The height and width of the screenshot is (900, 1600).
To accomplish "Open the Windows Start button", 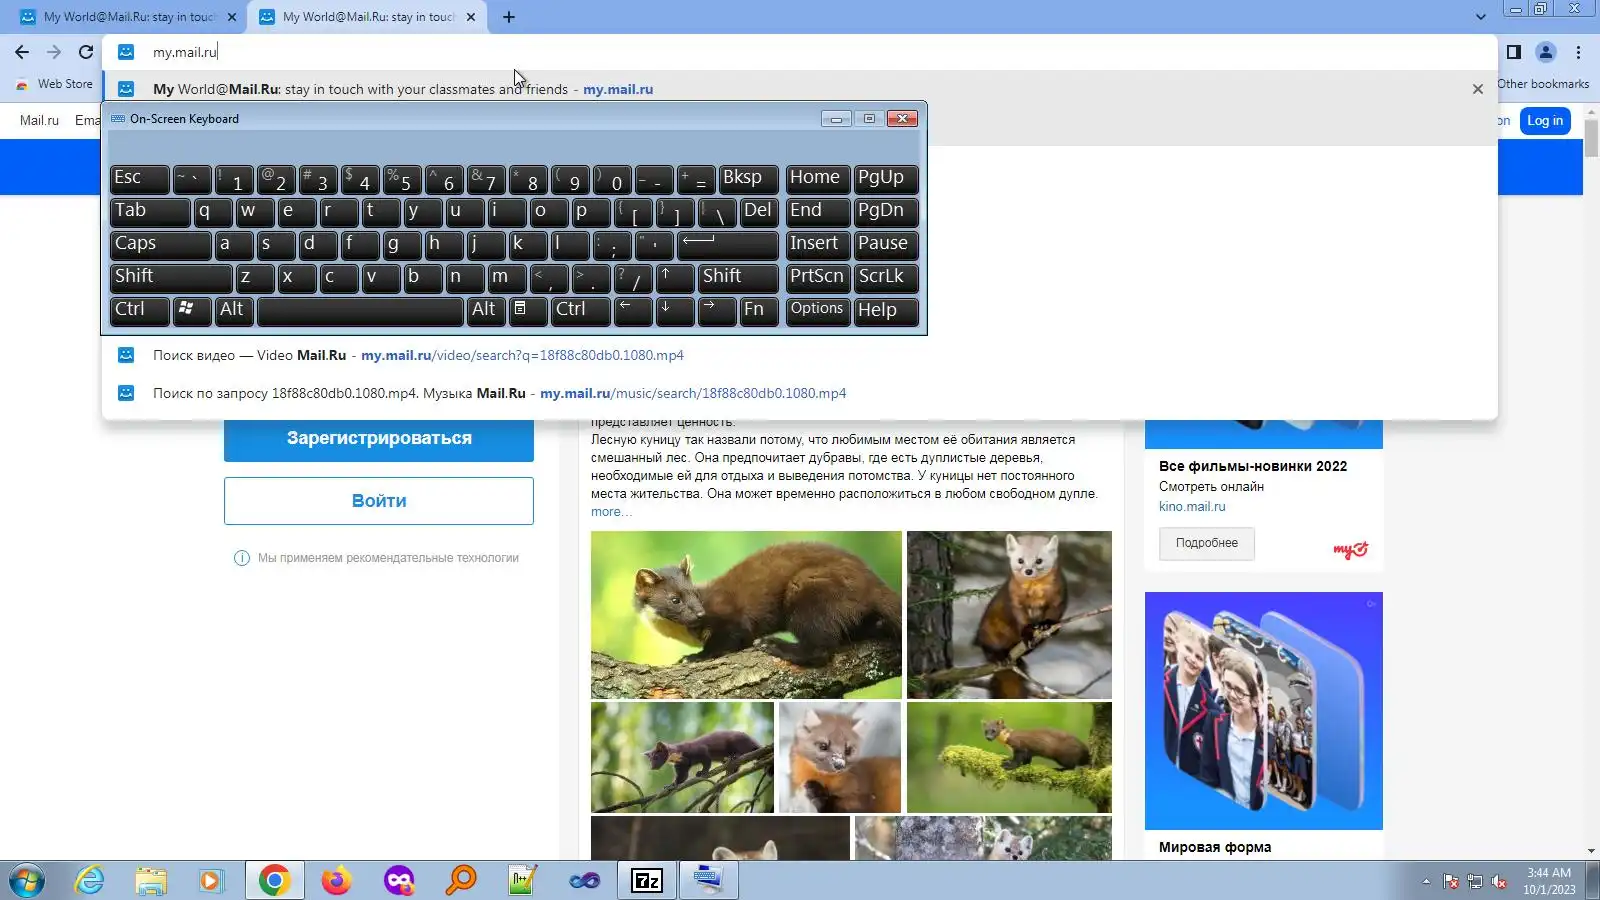I will [x=26, y=881].
